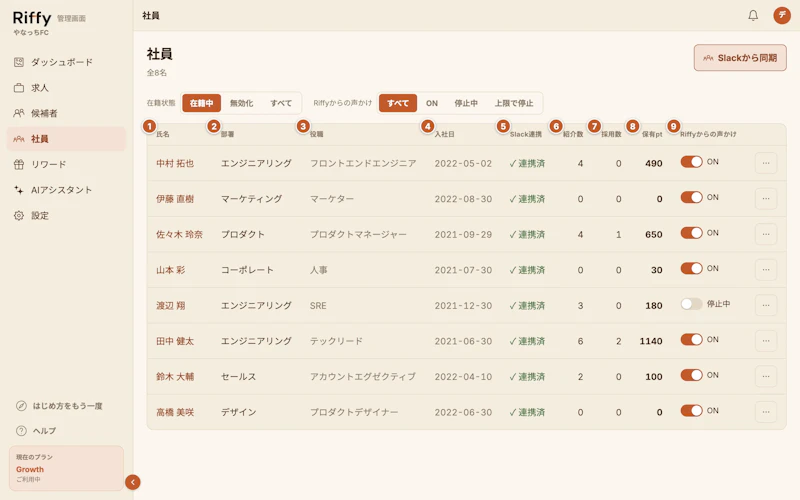Filter outreach by 上限で停止
Image resolution: width=800 pixels, height=500 pixels.
(x=514, y=103)
